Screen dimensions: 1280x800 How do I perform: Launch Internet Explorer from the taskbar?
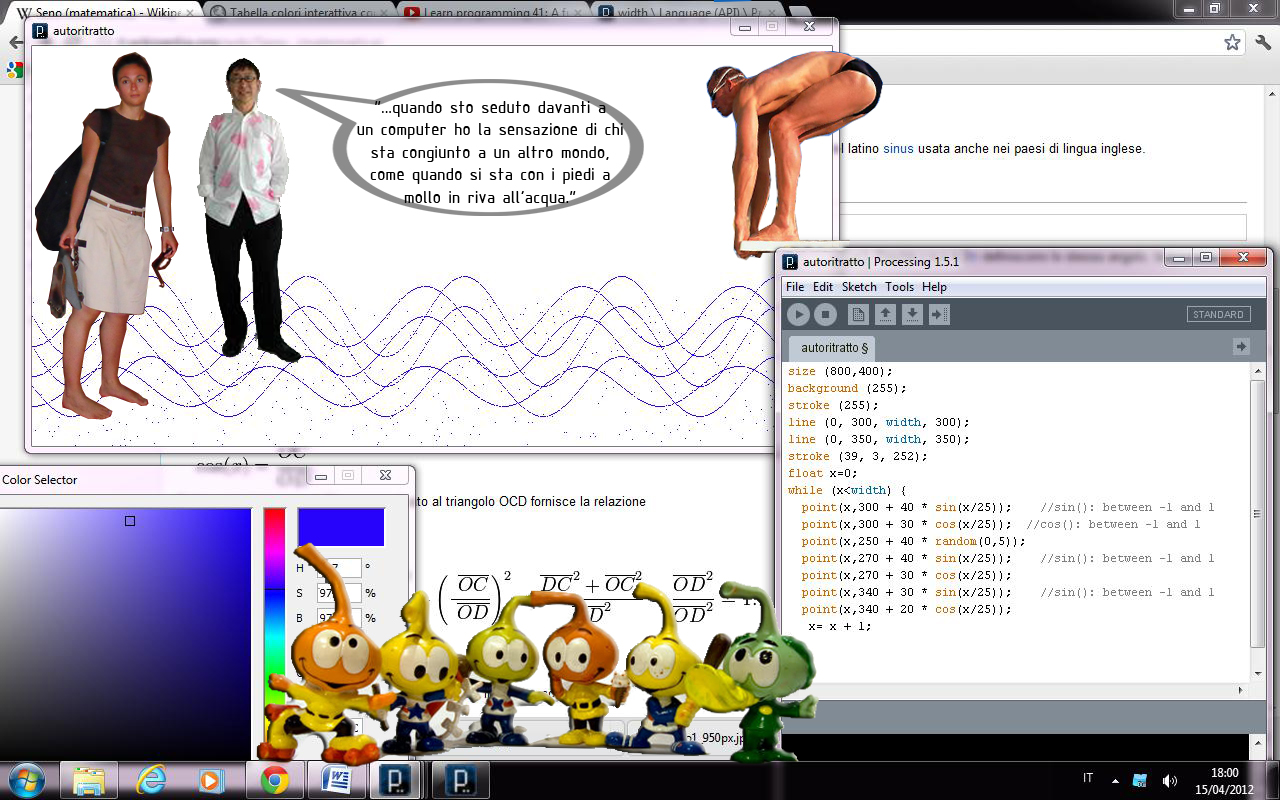point(150,780)
